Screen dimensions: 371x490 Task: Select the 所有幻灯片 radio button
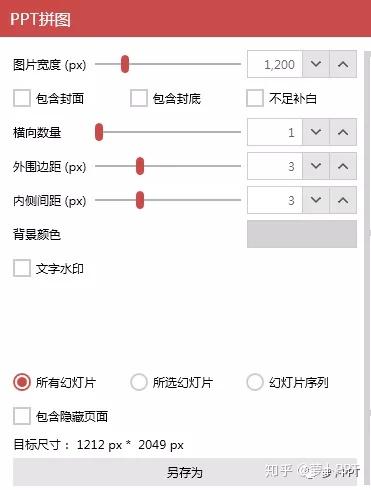click(22, 382)
